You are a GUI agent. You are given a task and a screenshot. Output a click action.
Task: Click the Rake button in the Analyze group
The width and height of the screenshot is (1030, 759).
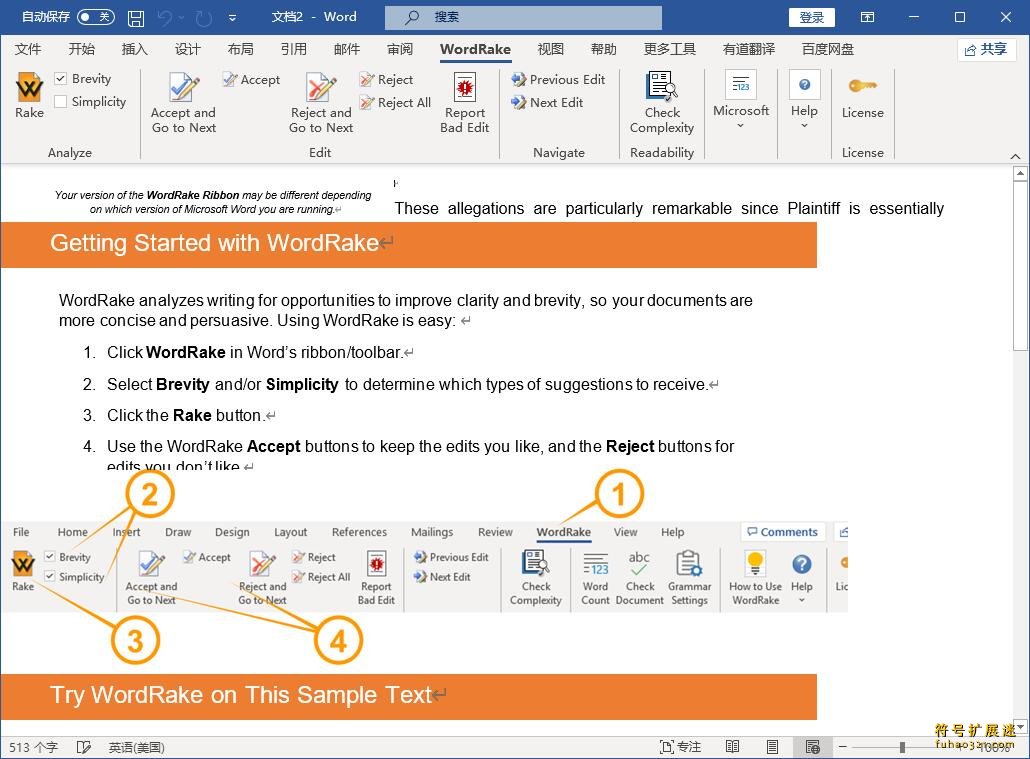tap(29, 96)
